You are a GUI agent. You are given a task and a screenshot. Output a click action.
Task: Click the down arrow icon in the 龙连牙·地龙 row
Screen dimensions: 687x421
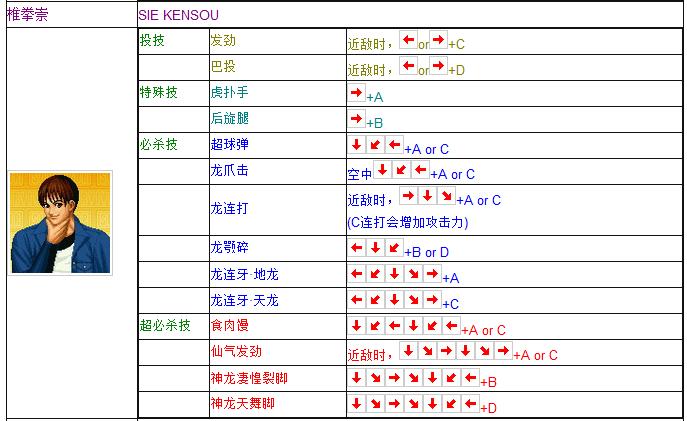tap(394, 273)
